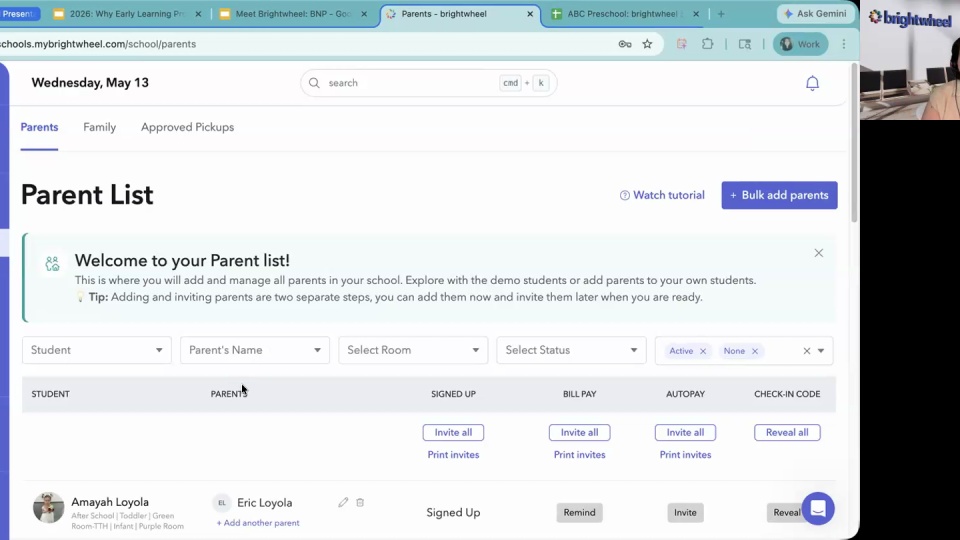960x540 pixels.
Task: Open Chrome three-dot menu
Action: [x=844, y=44]
